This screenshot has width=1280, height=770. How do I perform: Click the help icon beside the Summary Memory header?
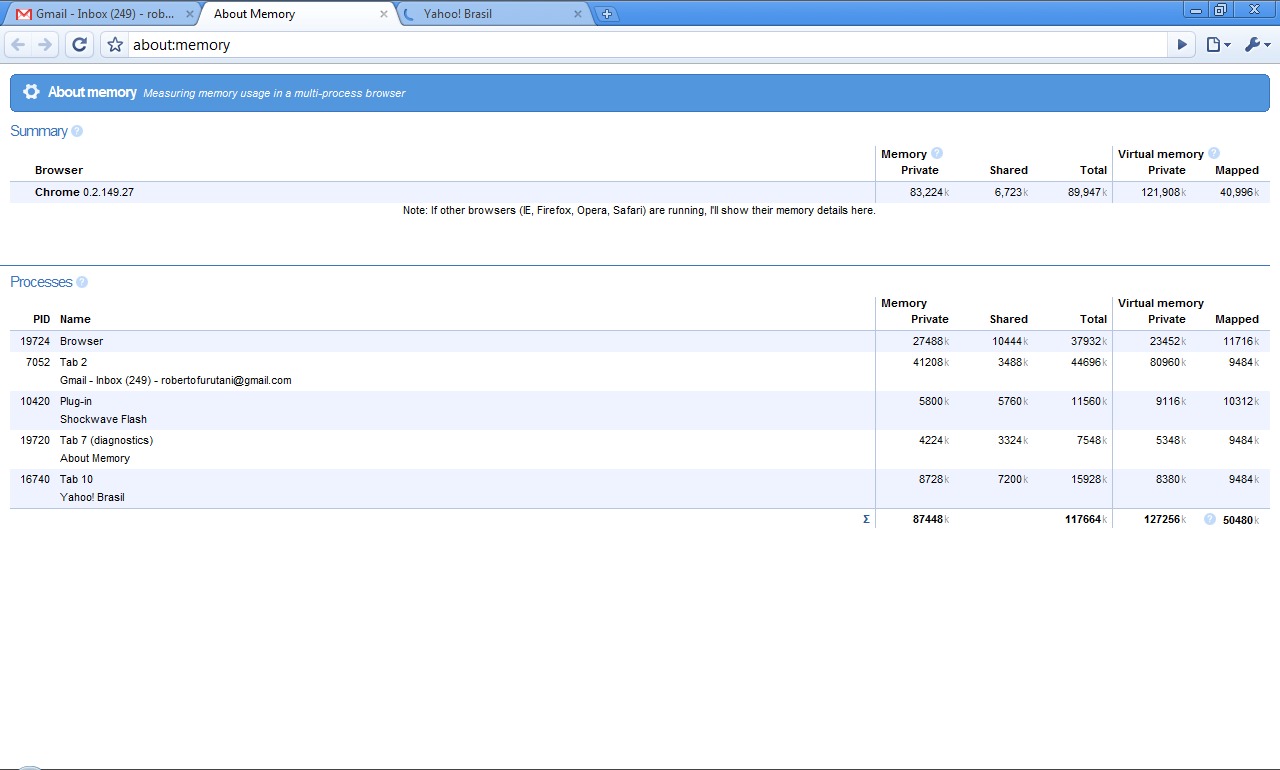point(937,153)
